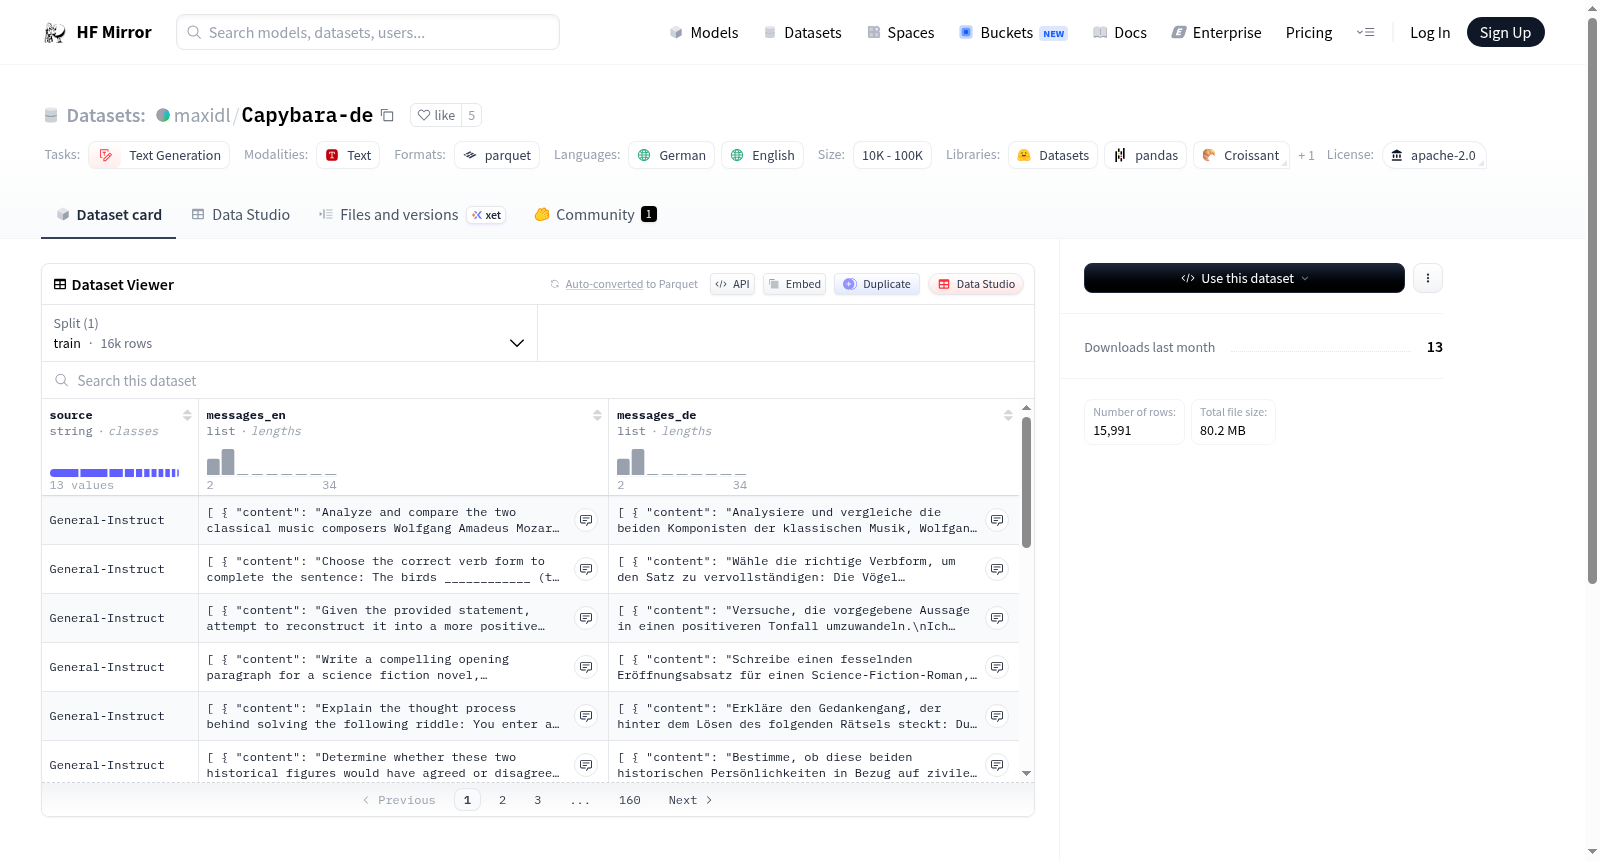Open the messages_de chat icon for the 'Wähle die richtige Verbform' row
The image size is (1600, 861).
point(997,569)
